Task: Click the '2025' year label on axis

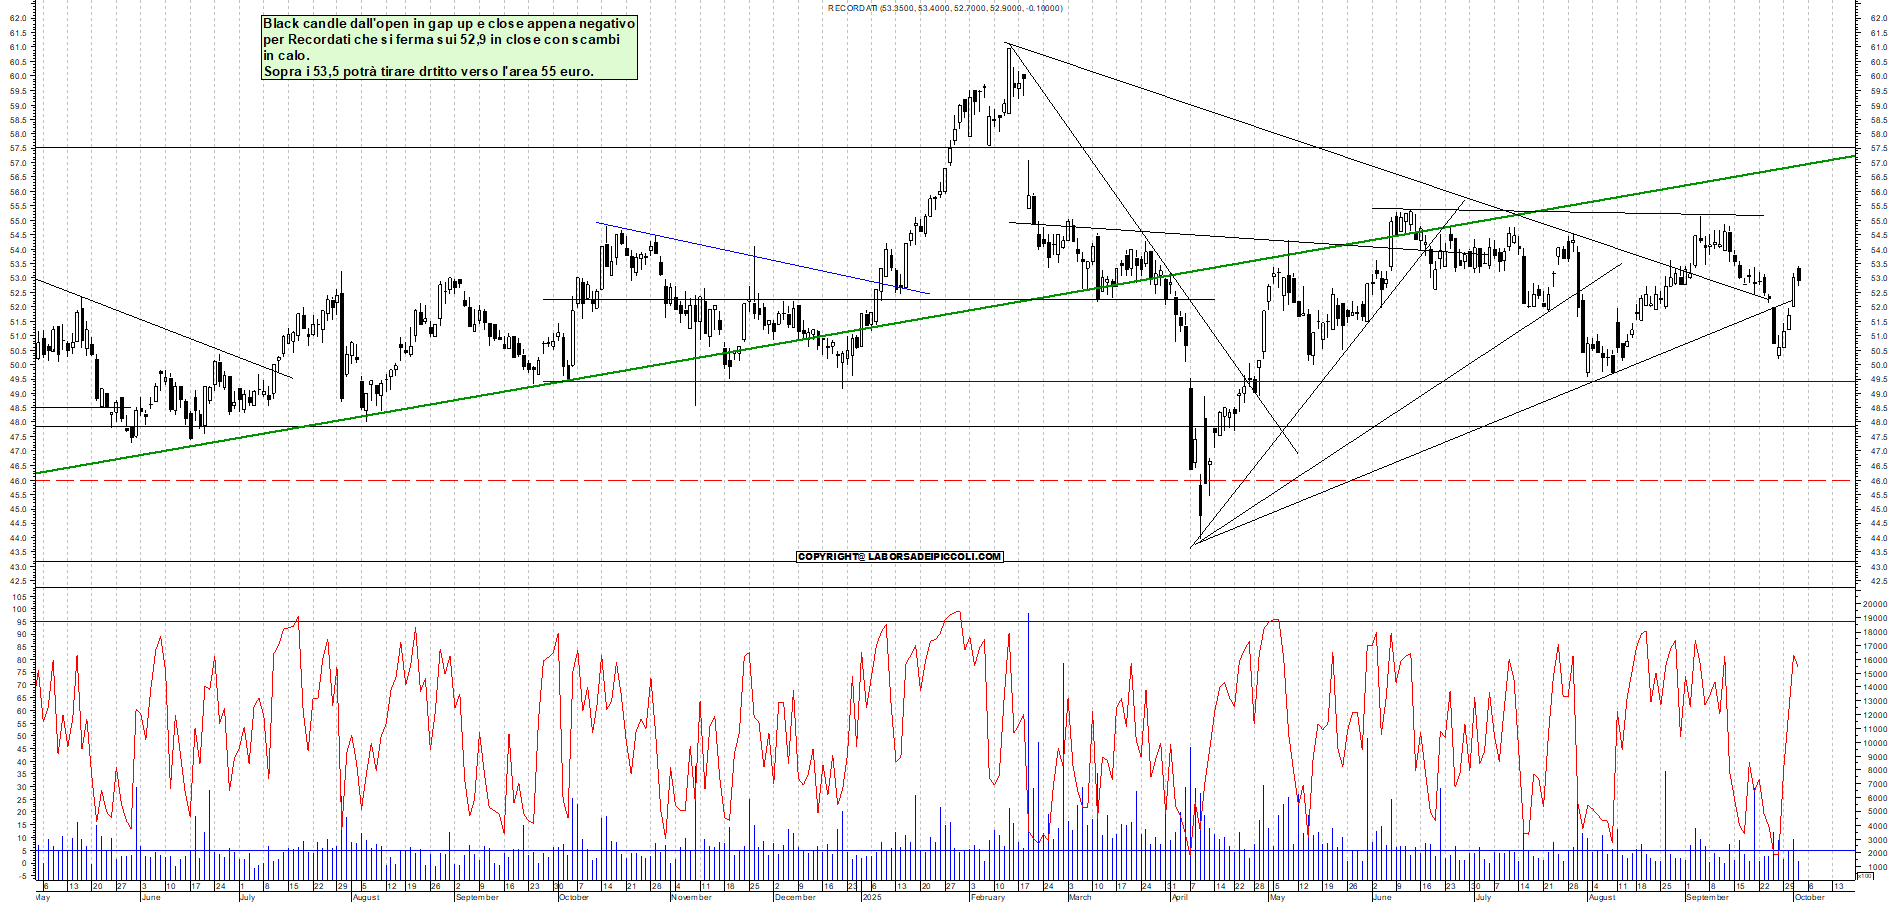Action: 871,897
